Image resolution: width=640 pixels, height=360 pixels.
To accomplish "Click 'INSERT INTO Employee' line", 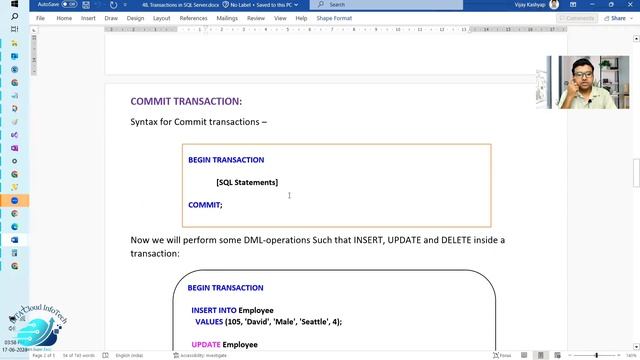I will (x=232, y=310).
